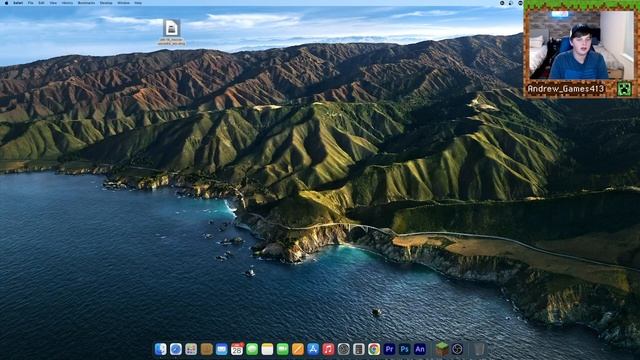This screenshot has width=640, height=360.
Task: Open Adobe Animate icon
Action: [x=420, y=349]
